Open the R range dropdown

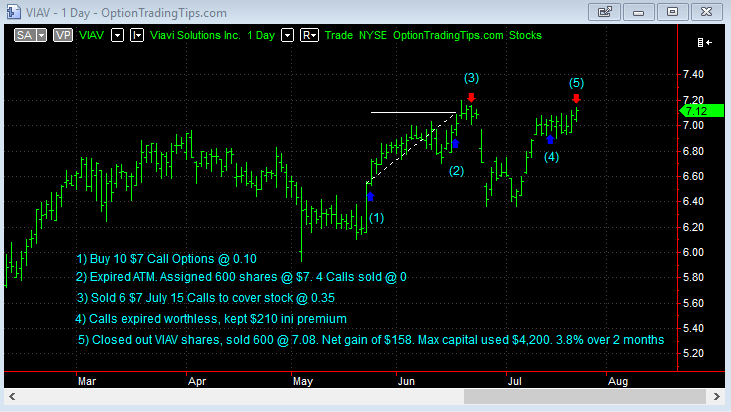coord(309,35)
